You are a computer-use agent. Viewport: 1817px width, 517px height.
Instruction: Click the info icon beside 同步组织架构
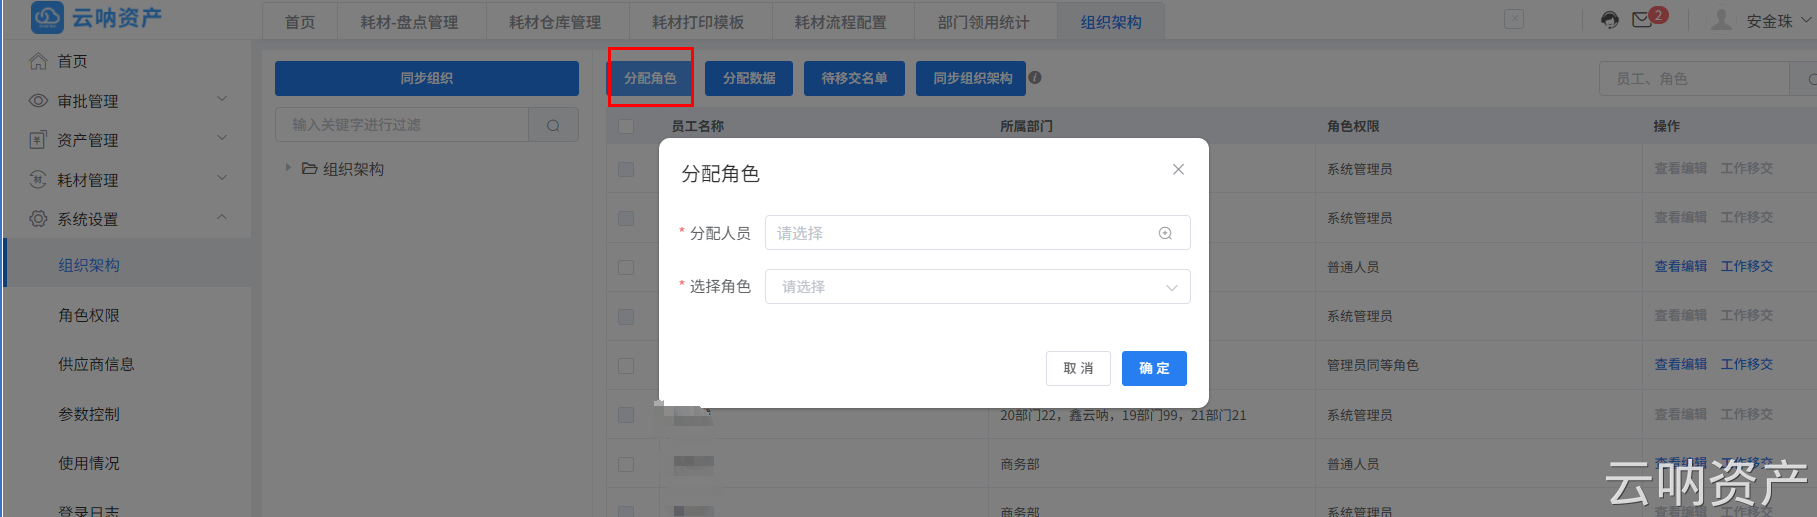coord(1035,78)
